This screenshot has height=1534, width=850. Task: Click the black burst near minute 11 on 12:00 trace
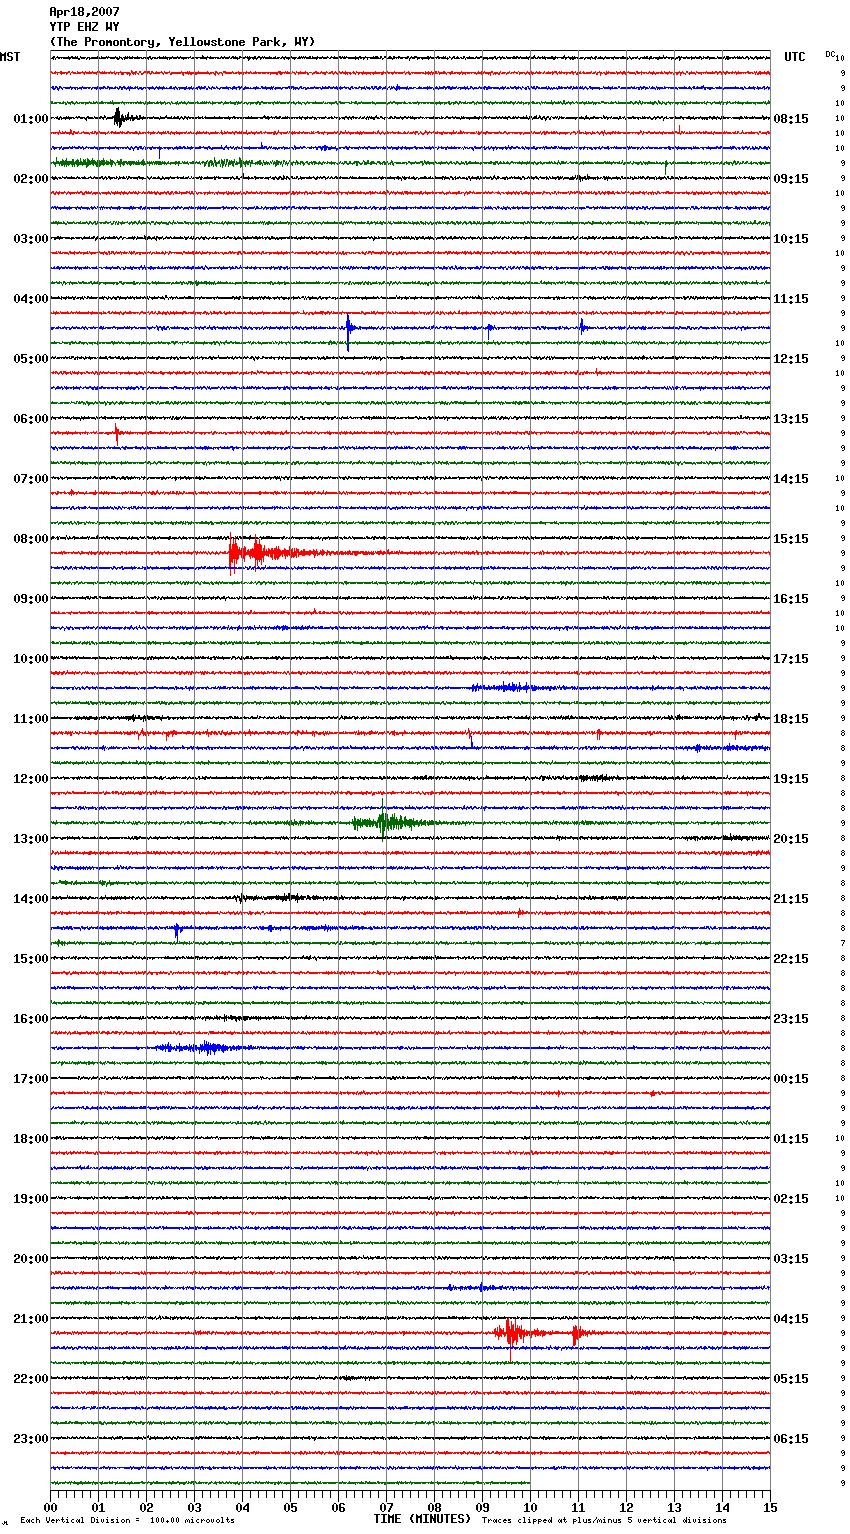[x=597, y=778]
